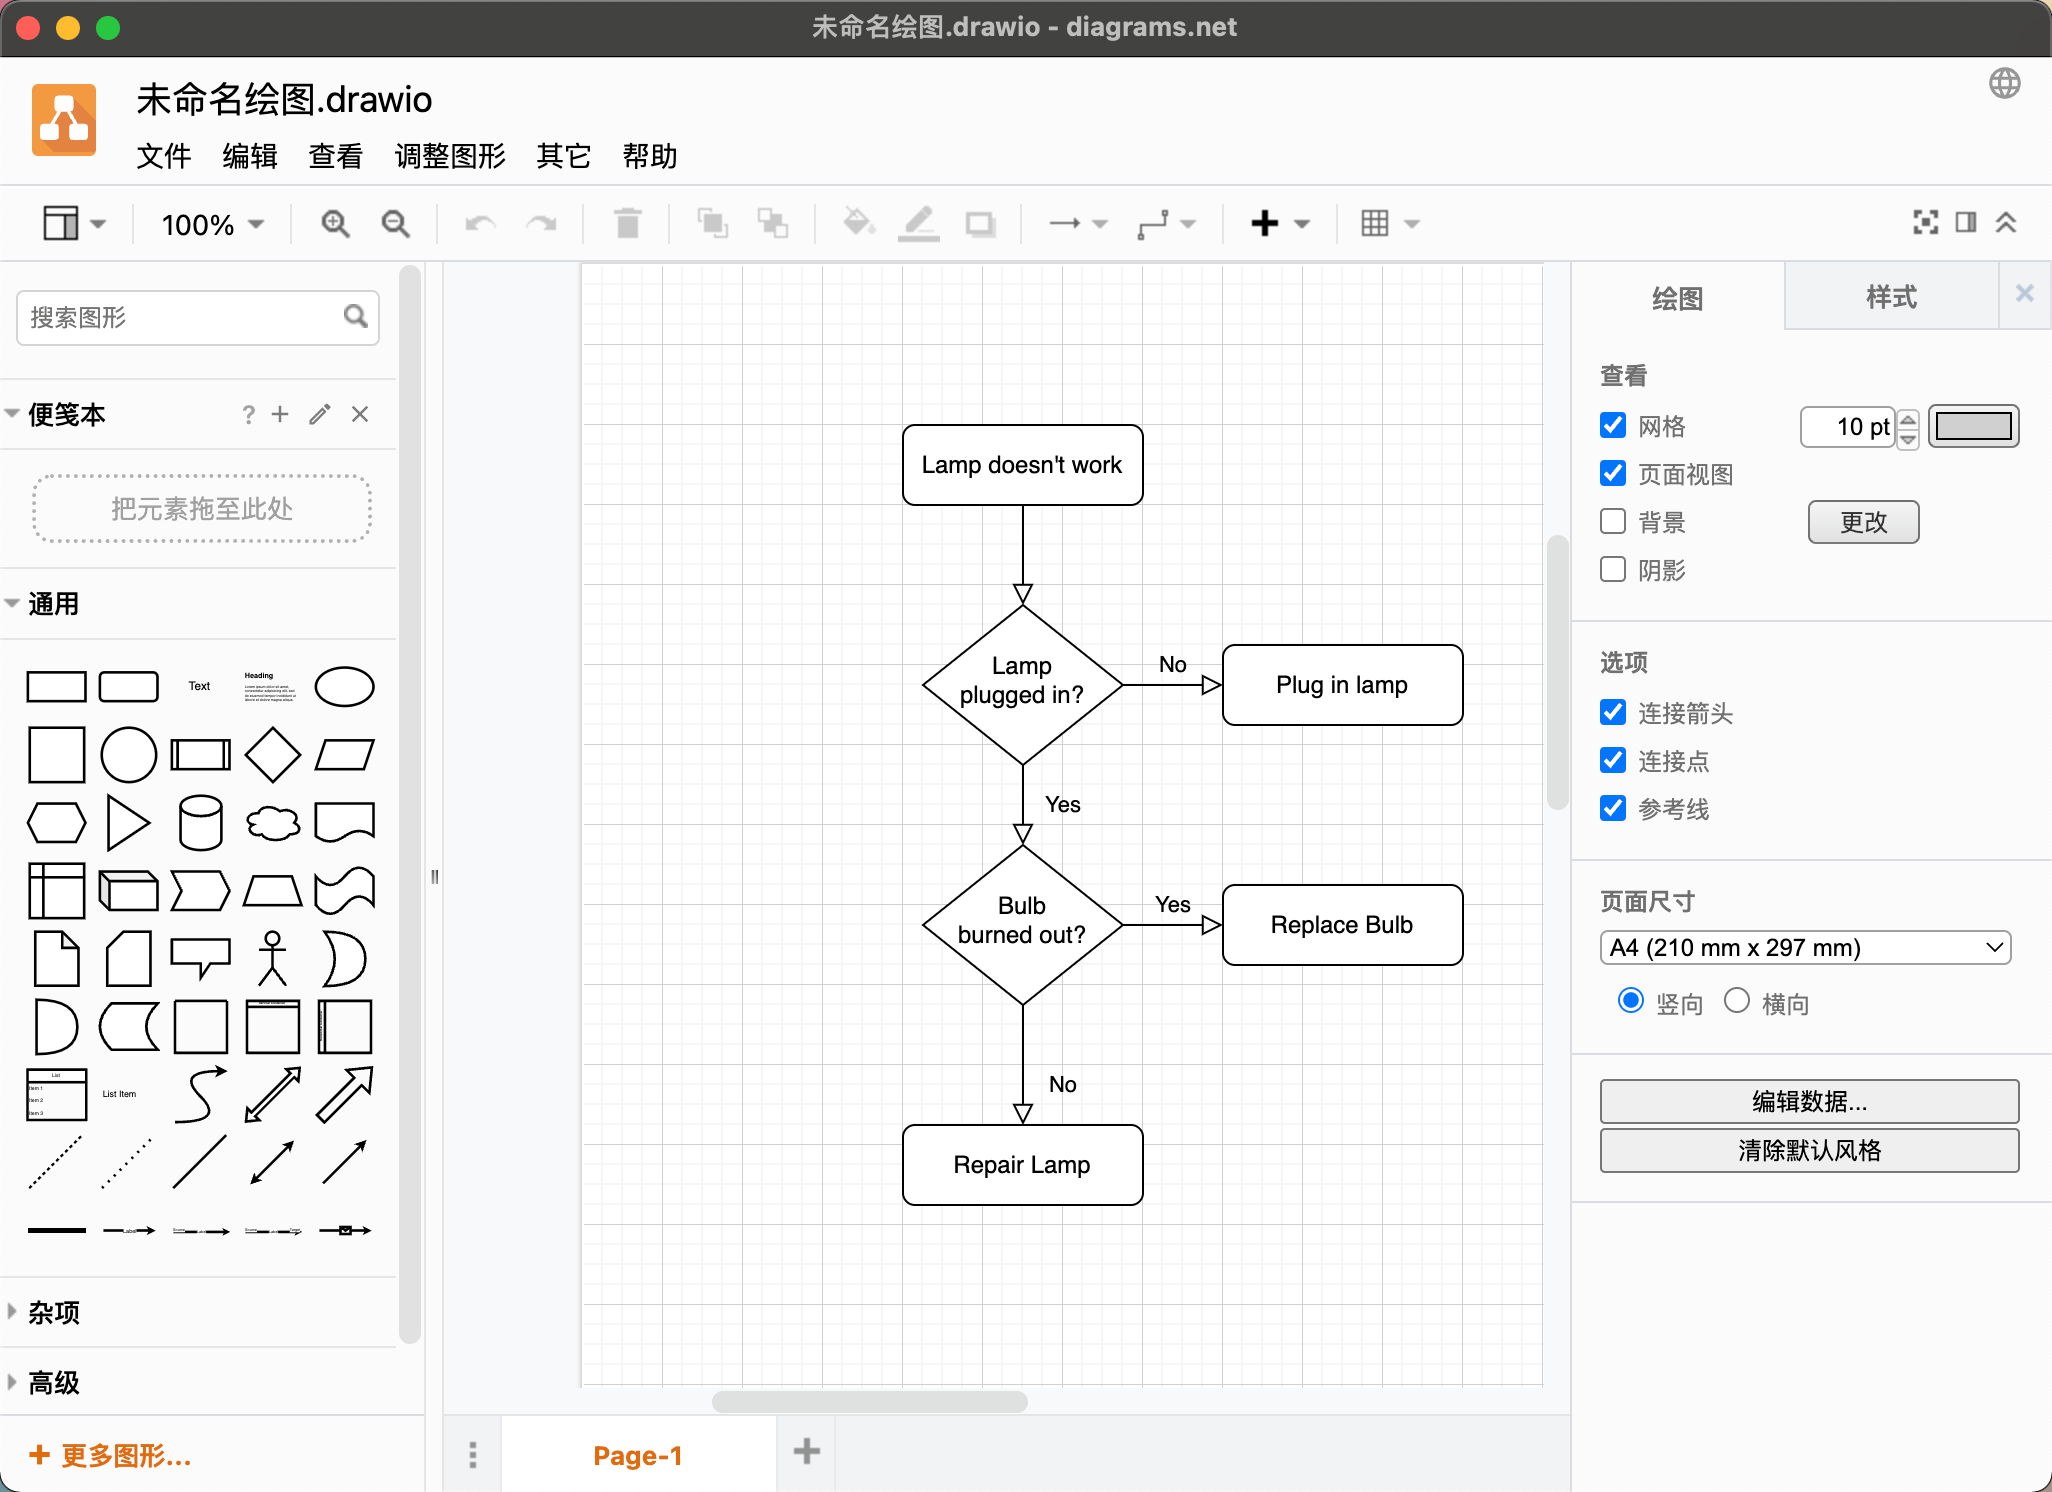Click the pencil edit icon for scratchpad
The height and width of the screenshot is (1492, 2052).
320,414
